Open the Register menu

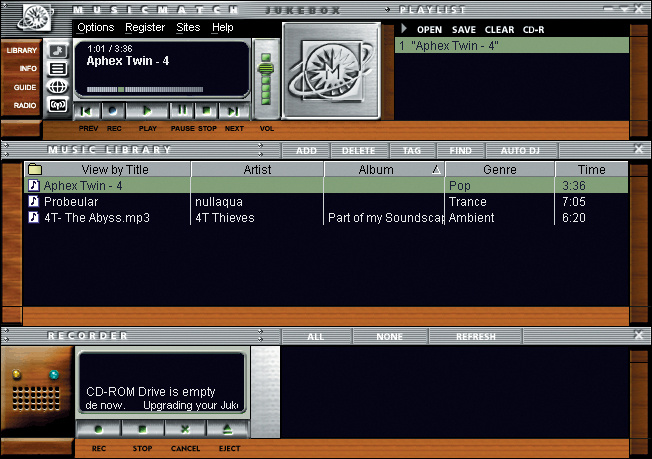tap(145, 27)
